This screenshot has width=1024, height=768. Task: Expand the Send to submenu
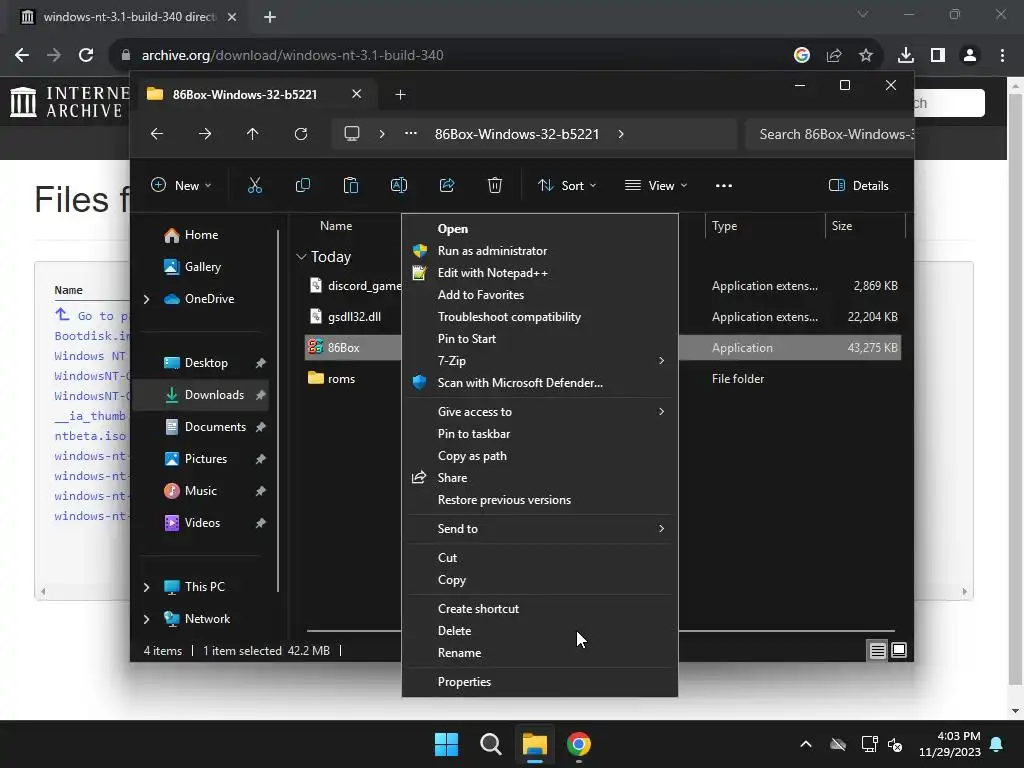tap(661, 528)
